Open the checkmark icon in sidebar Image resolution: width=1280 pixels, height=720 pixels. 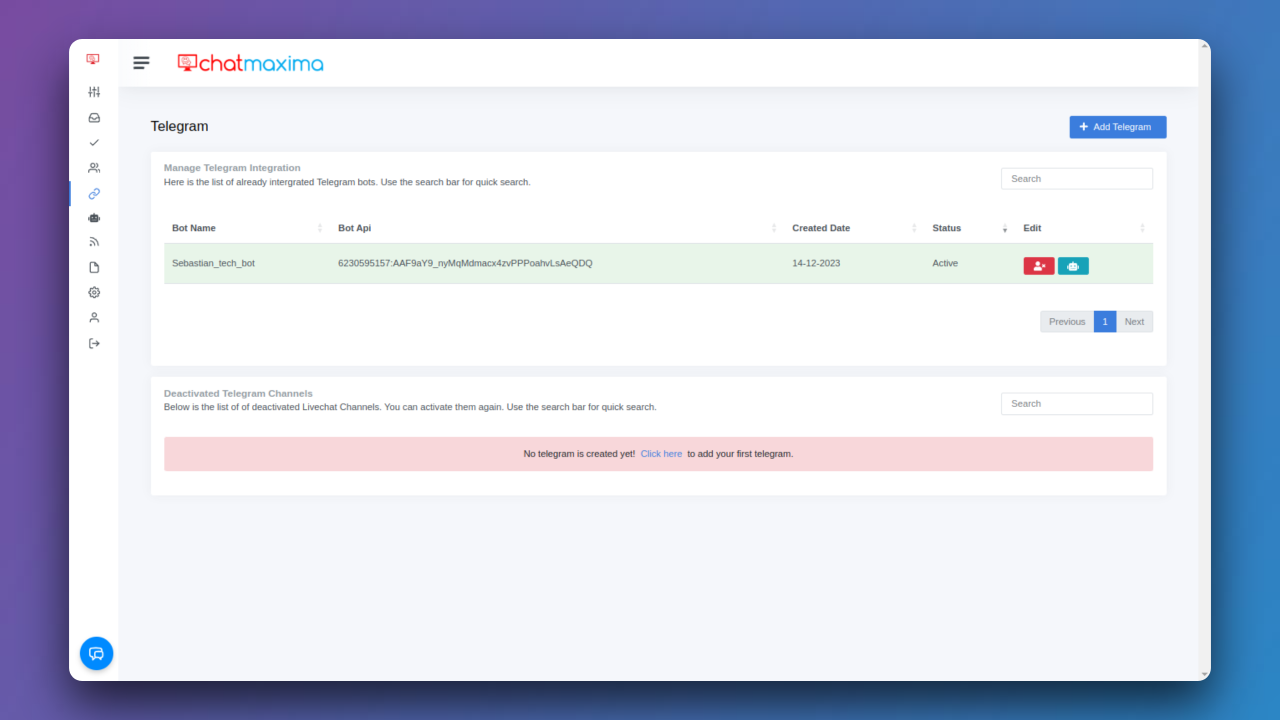[94, 143]
